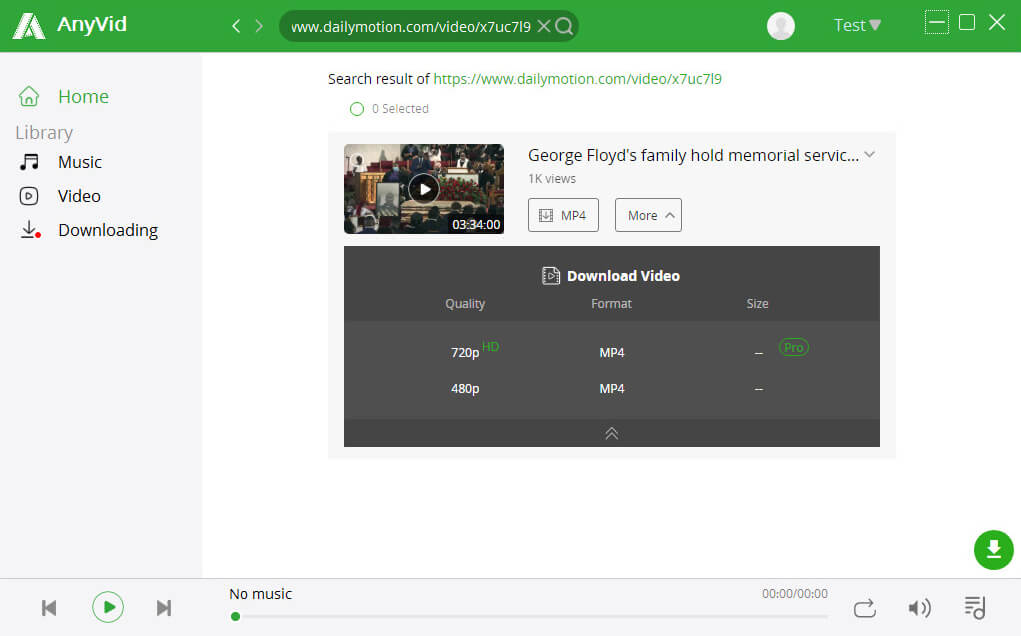The image size is (1021, 636).
Task: Toggle the 0 Selected radio circle
Action: point(357,109)
